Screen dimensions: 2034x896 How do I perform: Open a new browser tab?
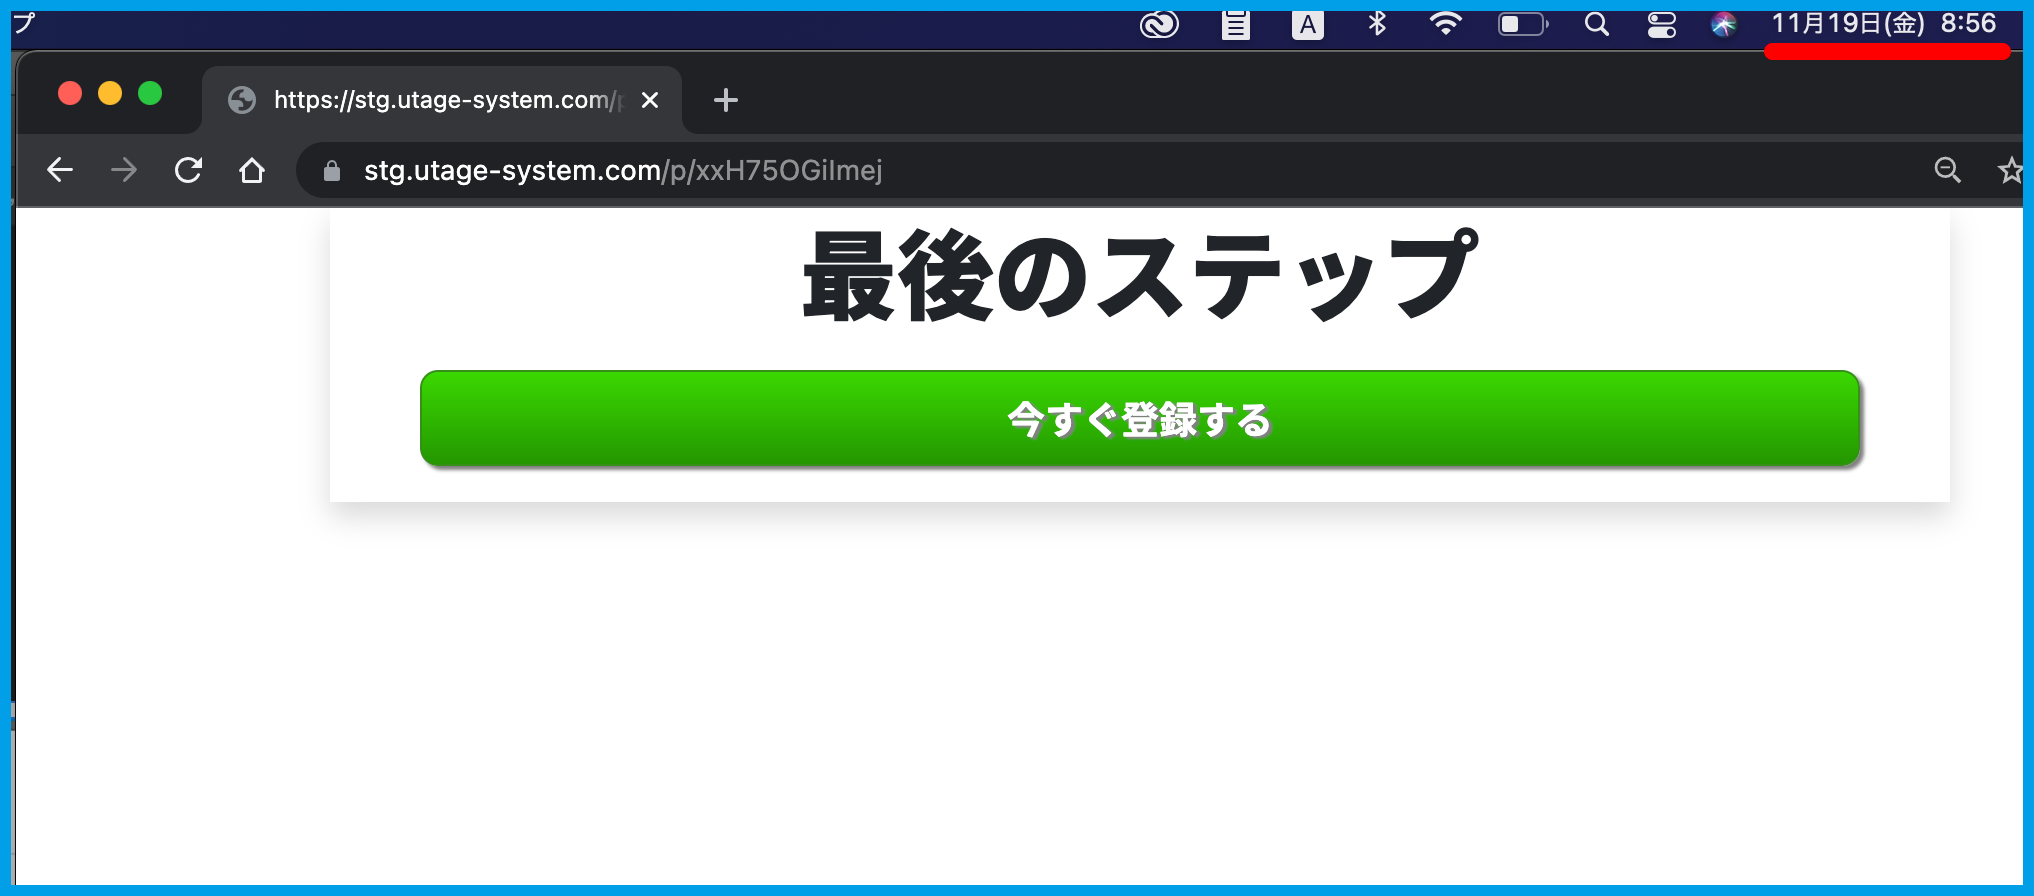(x=726, y=100)
